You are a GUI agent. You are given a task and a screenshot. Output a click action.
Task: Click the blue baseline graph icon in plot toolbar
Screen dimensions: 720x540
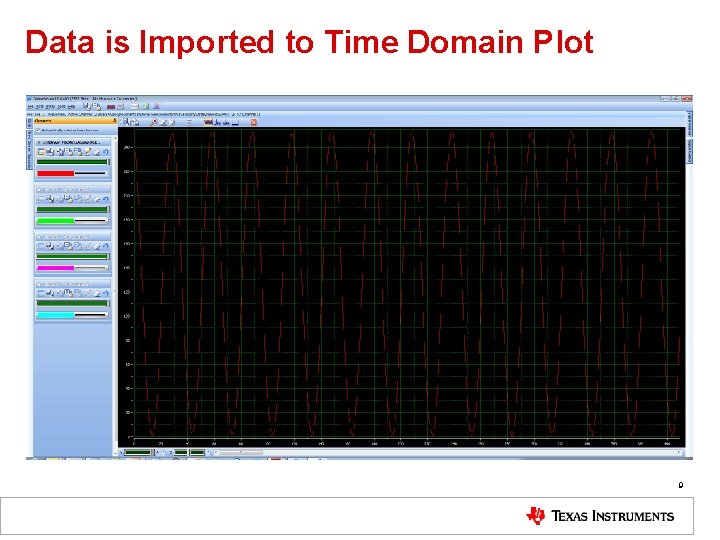pos(236,122)
